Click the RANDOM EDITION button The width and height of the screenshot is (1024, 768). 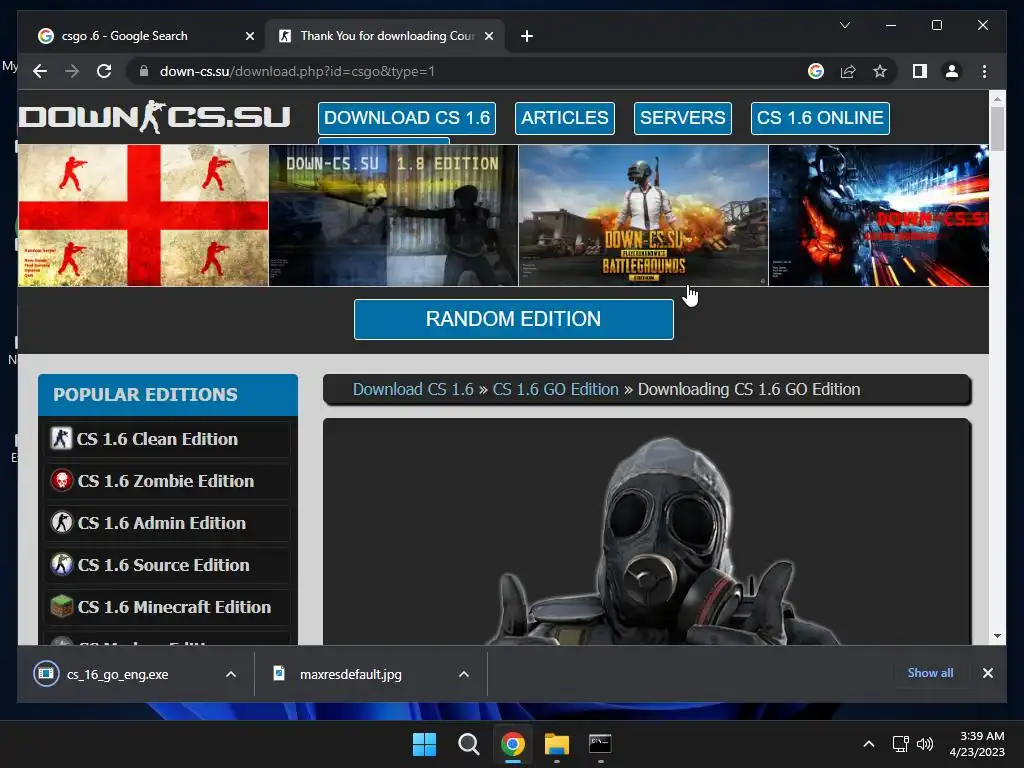(x=513, y=319)
